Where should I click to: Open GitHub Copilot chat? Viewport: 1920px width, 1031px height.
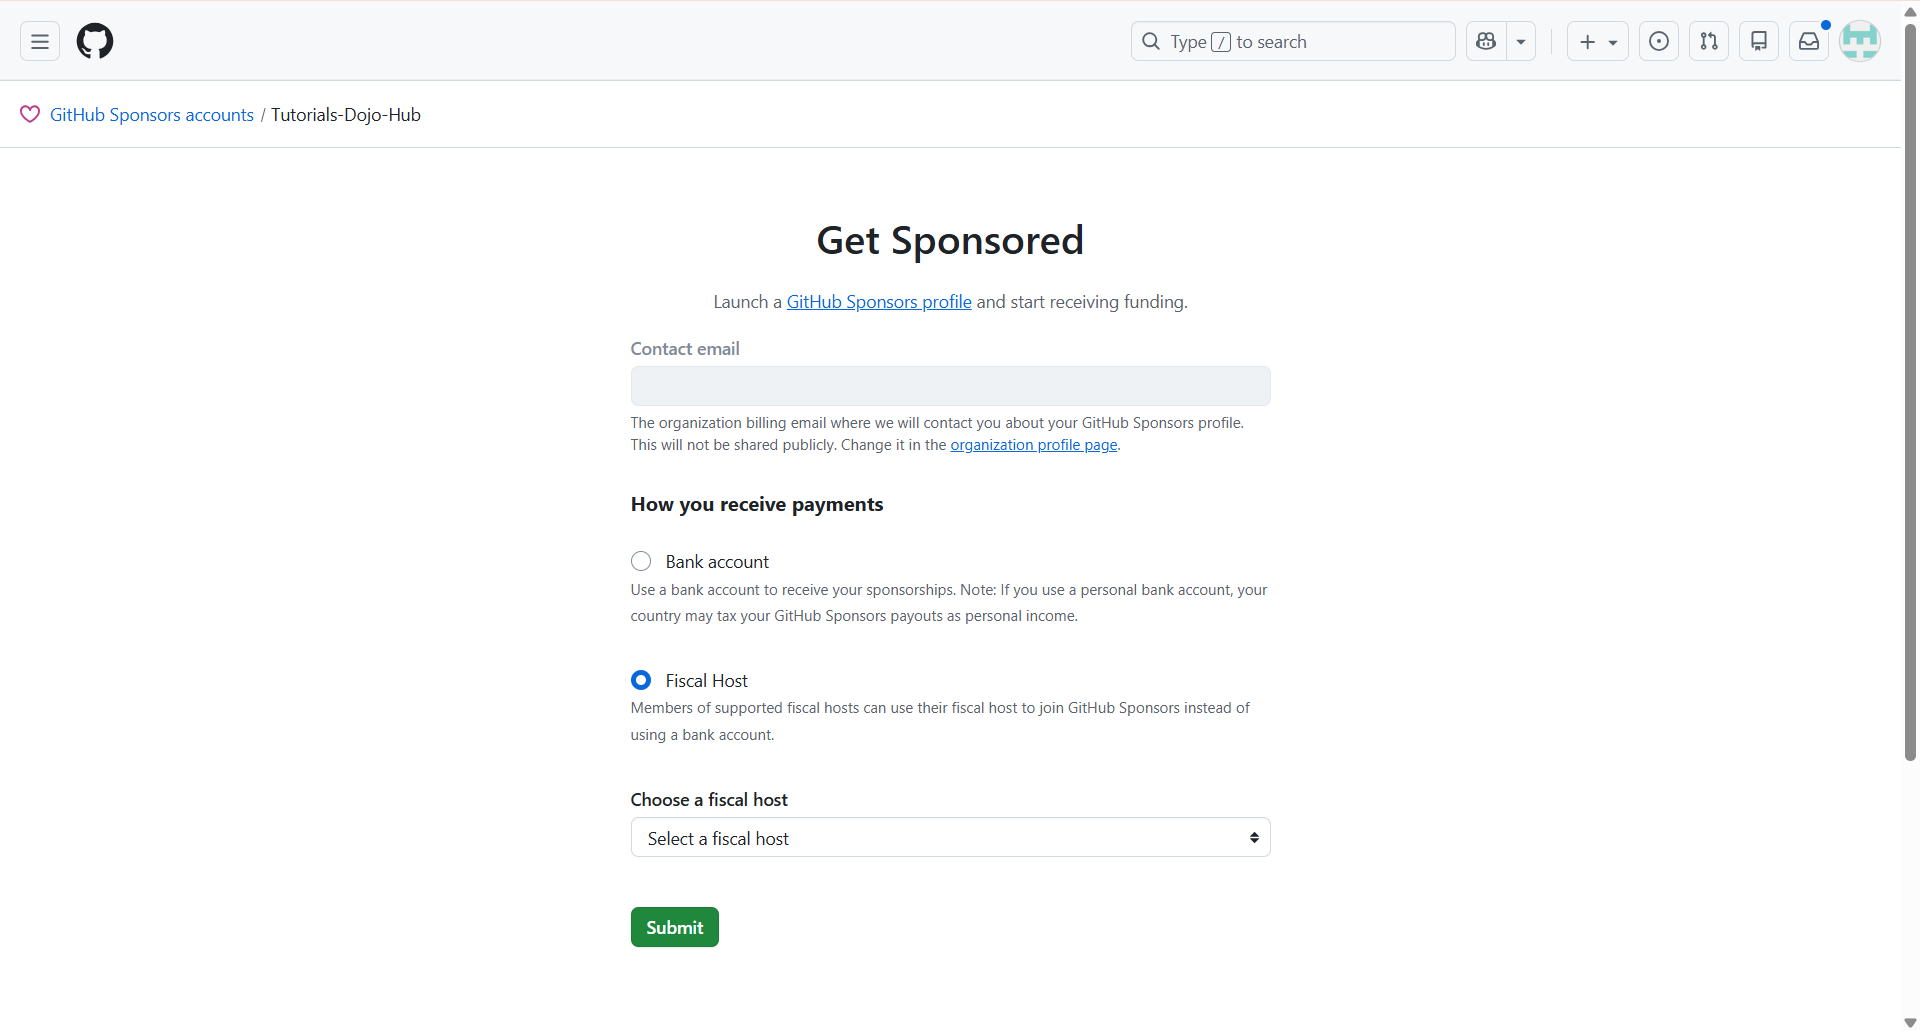[1486, 41]
